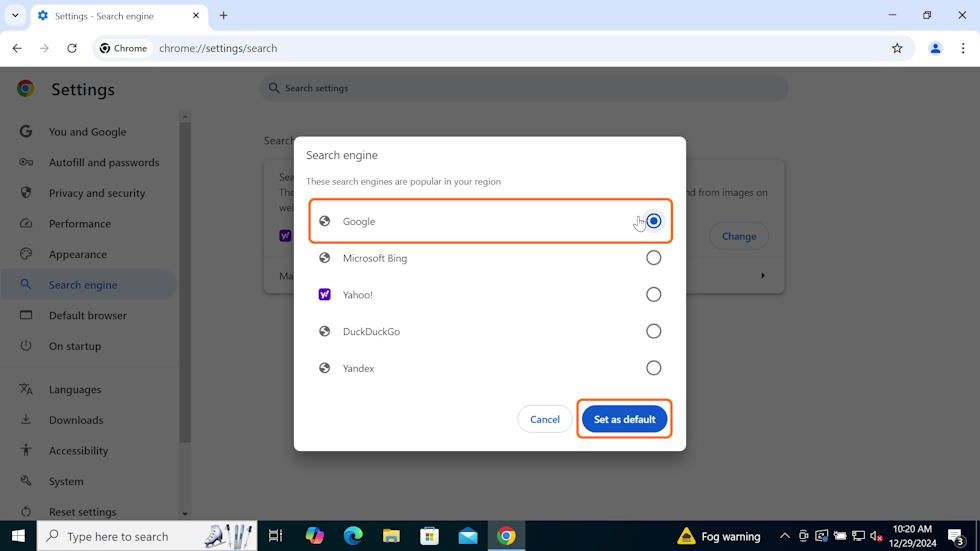Viewport: 980px width, 551px height.
Task: Open a new tab with plus icon
Action: click(x=223, y=16)
